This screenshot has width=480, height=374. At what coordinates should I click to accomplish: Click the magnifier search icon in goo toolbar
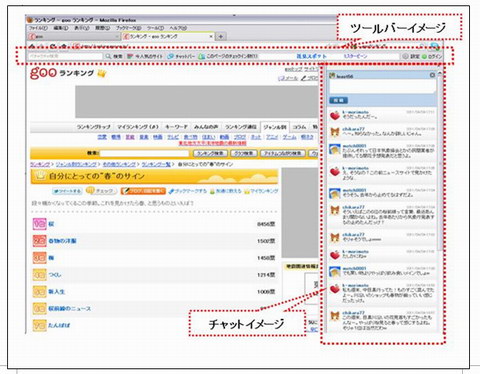[x=108, y=57]
